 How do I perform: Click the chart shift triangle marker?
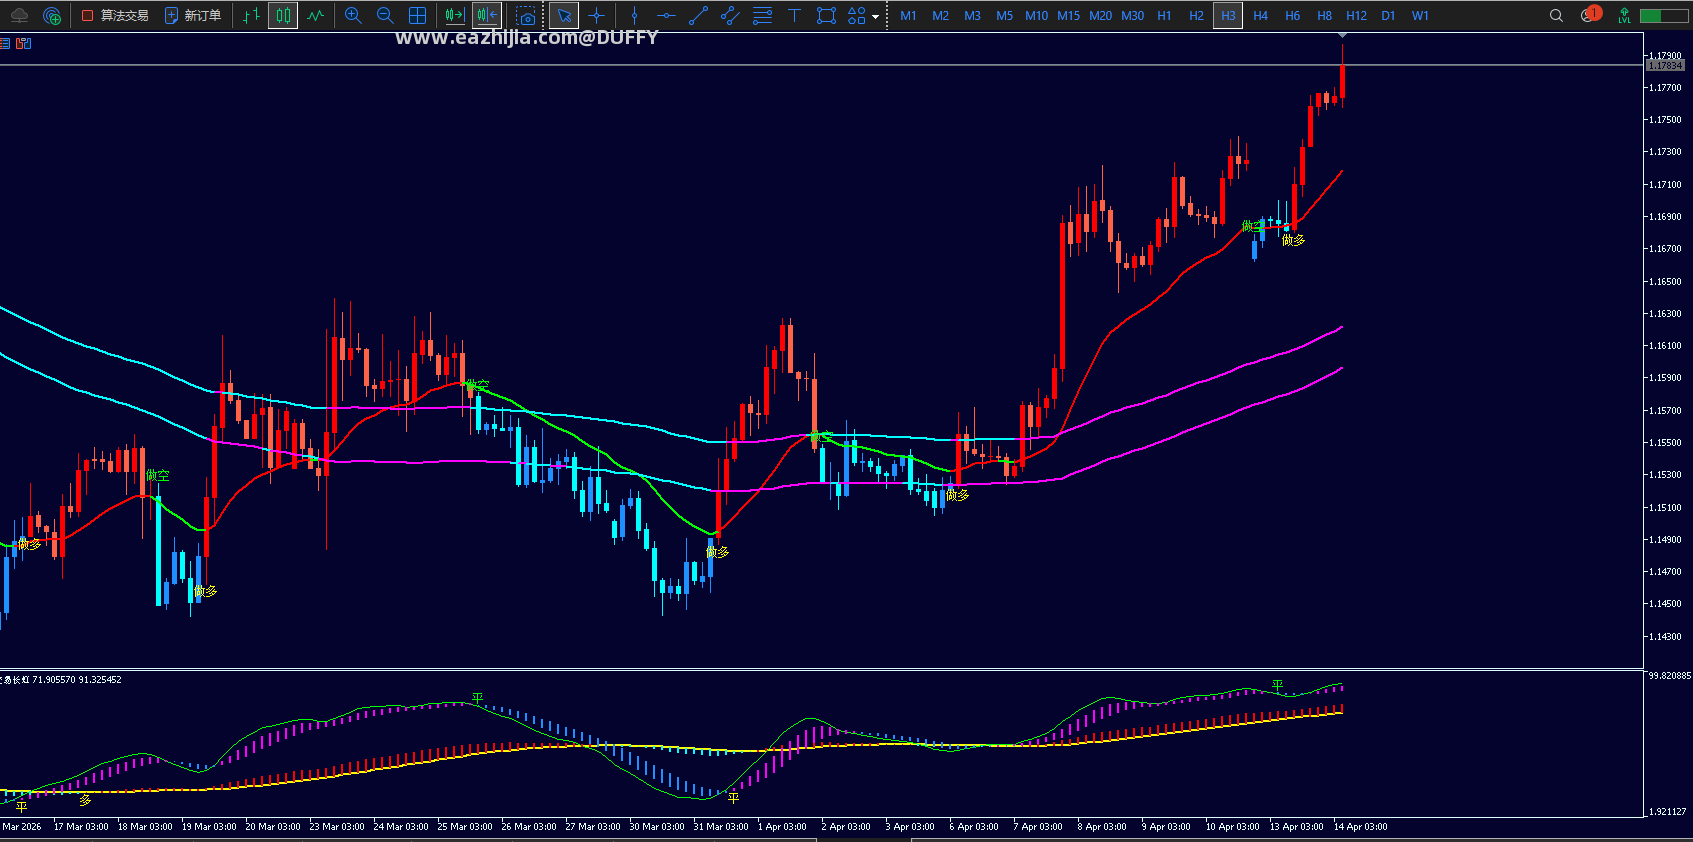click(x=1342, y=35)
